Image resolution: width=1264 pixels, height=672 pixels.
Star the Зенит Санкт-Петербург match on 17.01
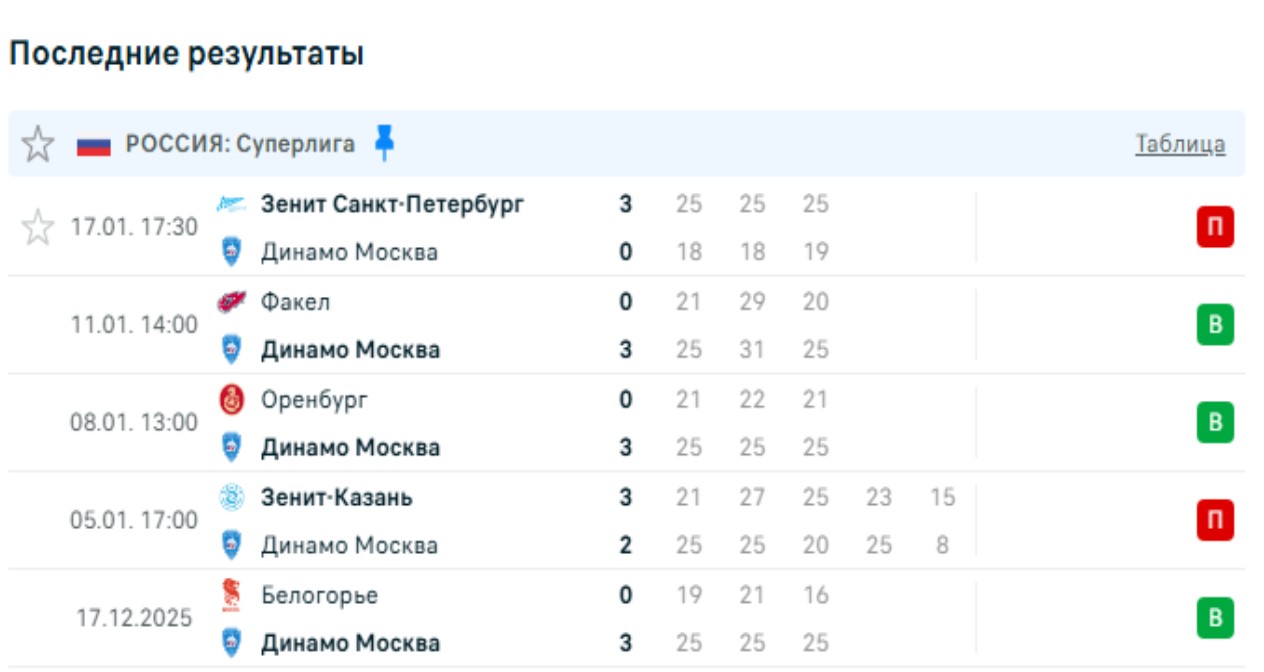pos(38,228)
